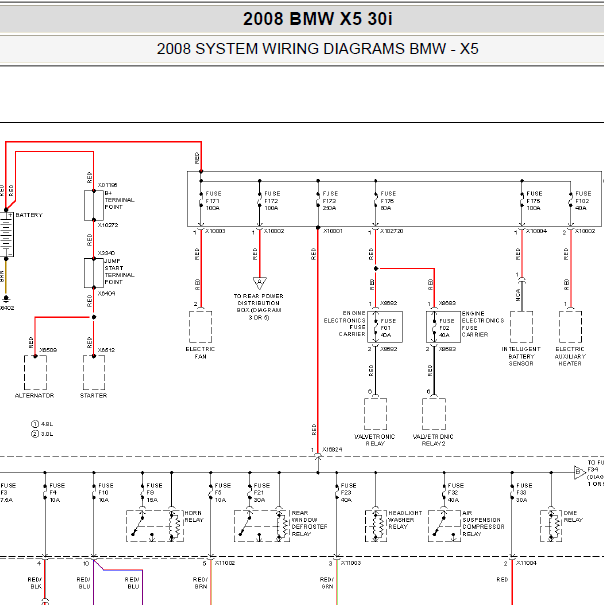Click the Fuse F10 label
This screenshot has height=605, width=604.
pos(106,493)
